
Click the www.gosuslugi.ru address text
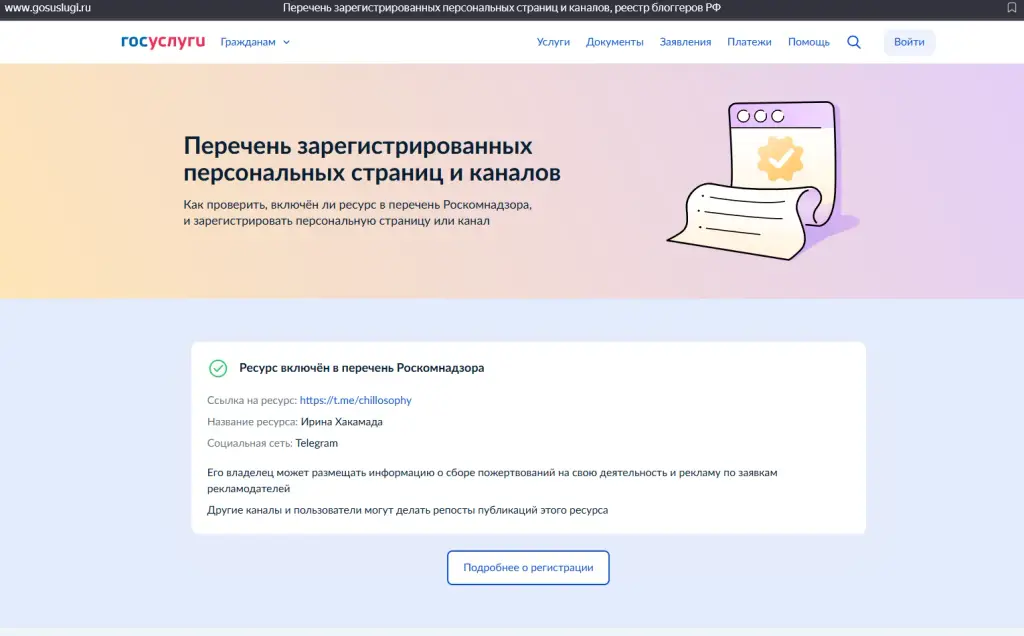48,8
